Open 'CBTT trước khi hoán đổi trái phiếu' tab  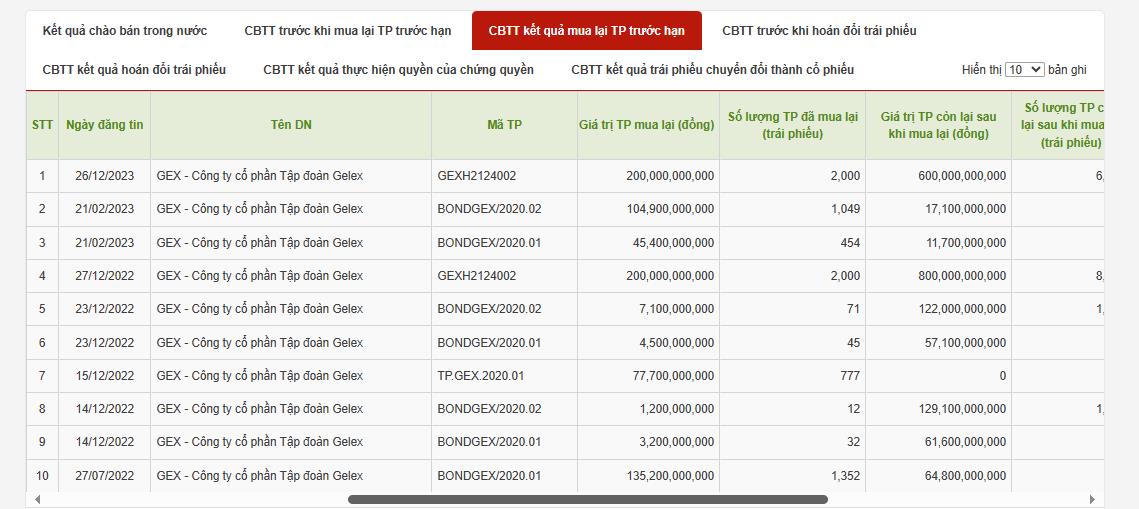[x=819, y=31]
